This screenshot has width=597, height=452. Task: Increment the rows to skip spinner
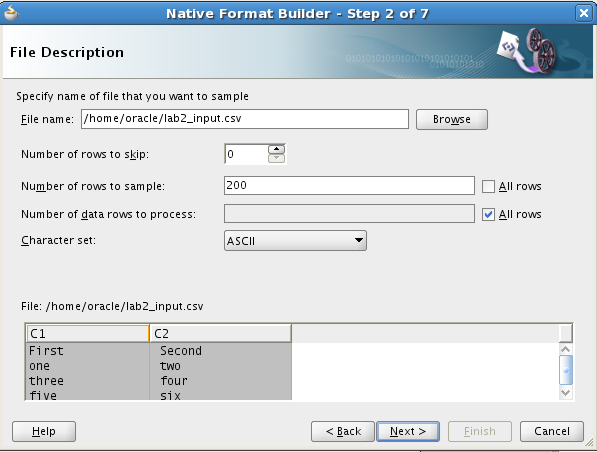pyautogui.click(x=276, y=149)
